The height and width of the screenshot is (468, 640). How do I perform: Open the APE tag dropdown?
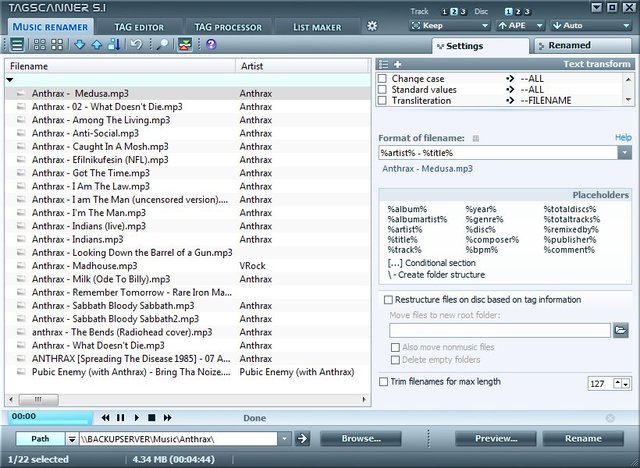520,26
